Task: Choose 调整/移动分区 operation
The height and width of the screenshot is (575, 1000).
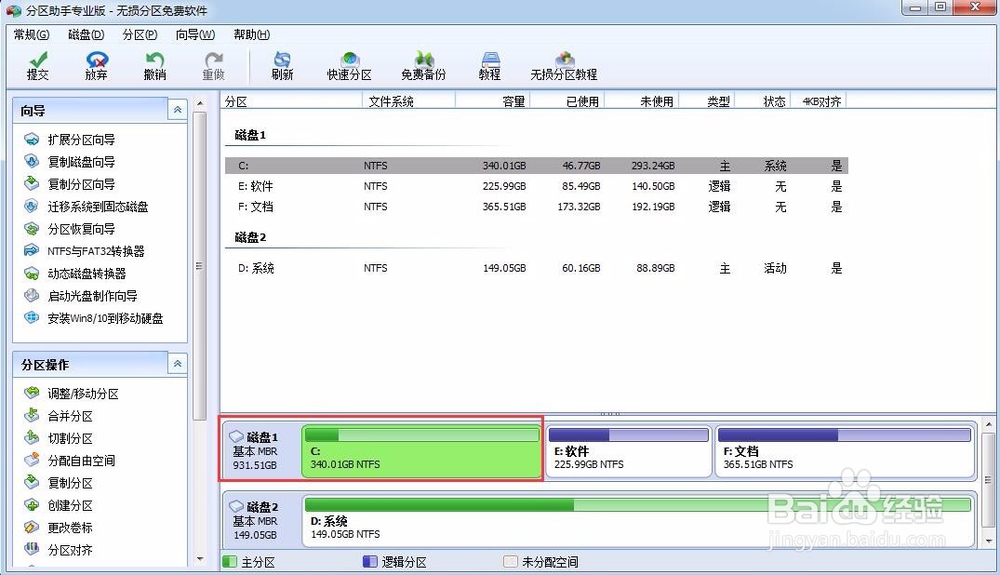Action: 72,393
